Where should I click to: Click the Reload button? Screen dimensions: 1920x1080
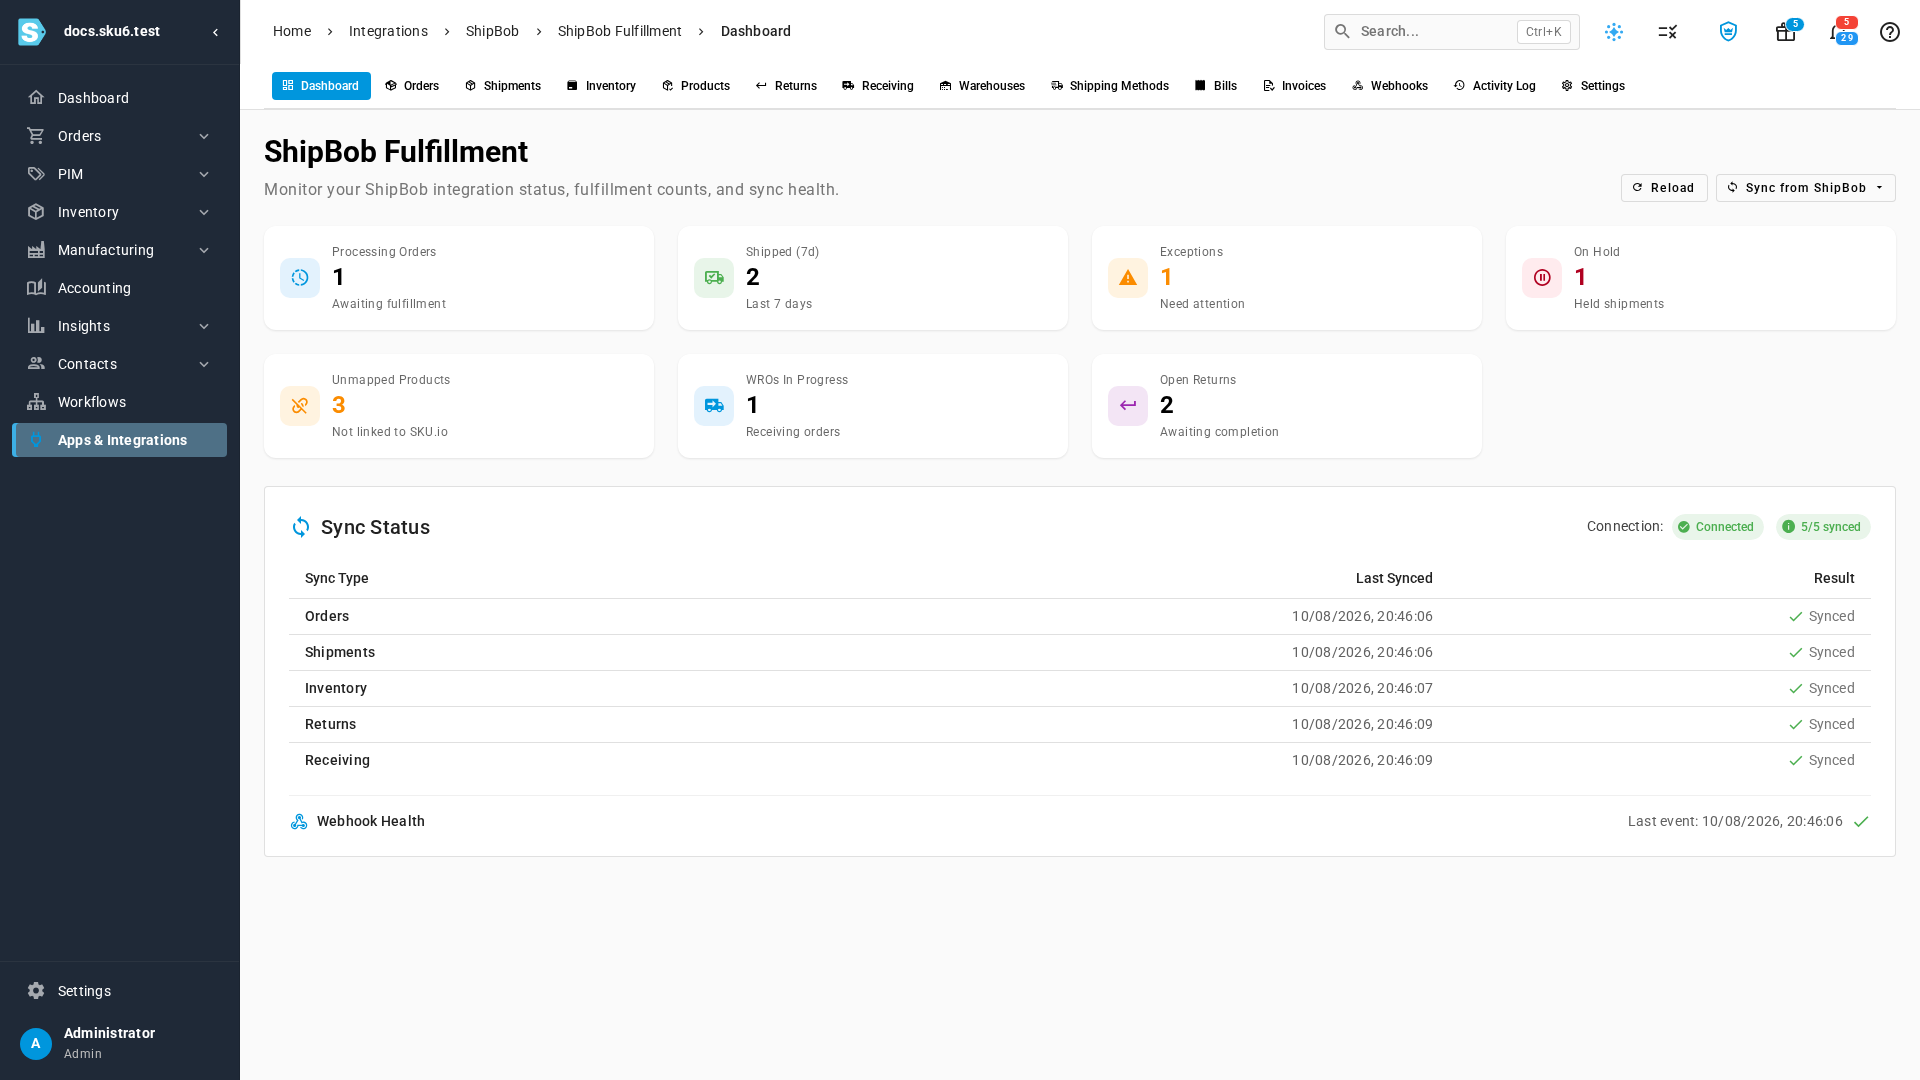pos(1664,188)
